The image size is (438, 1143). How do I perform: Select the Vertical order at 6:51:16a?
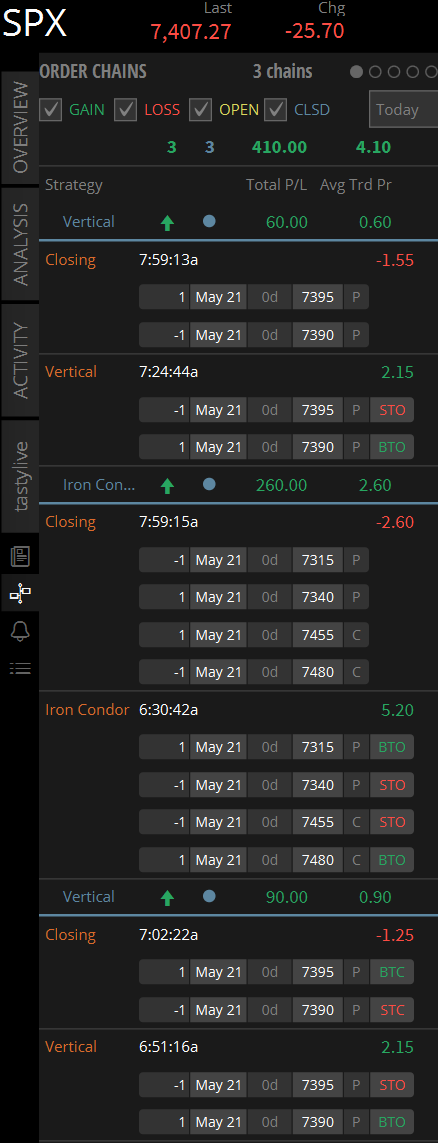pos(238,1047)
